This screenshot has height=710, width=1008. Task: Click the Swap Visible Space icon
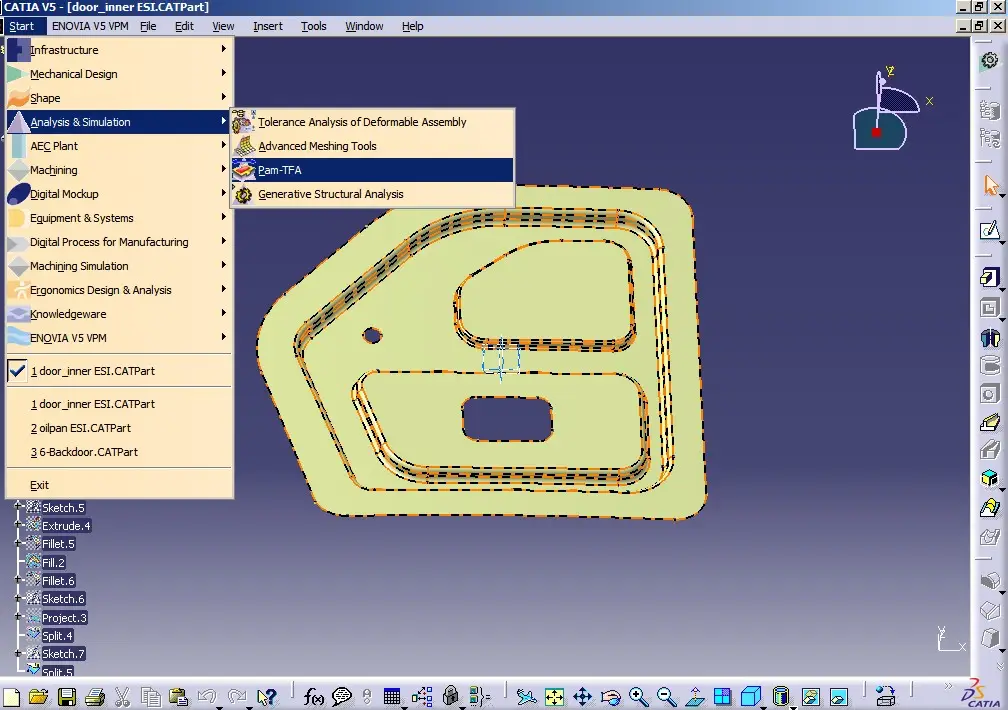click(x=838, y=697)
